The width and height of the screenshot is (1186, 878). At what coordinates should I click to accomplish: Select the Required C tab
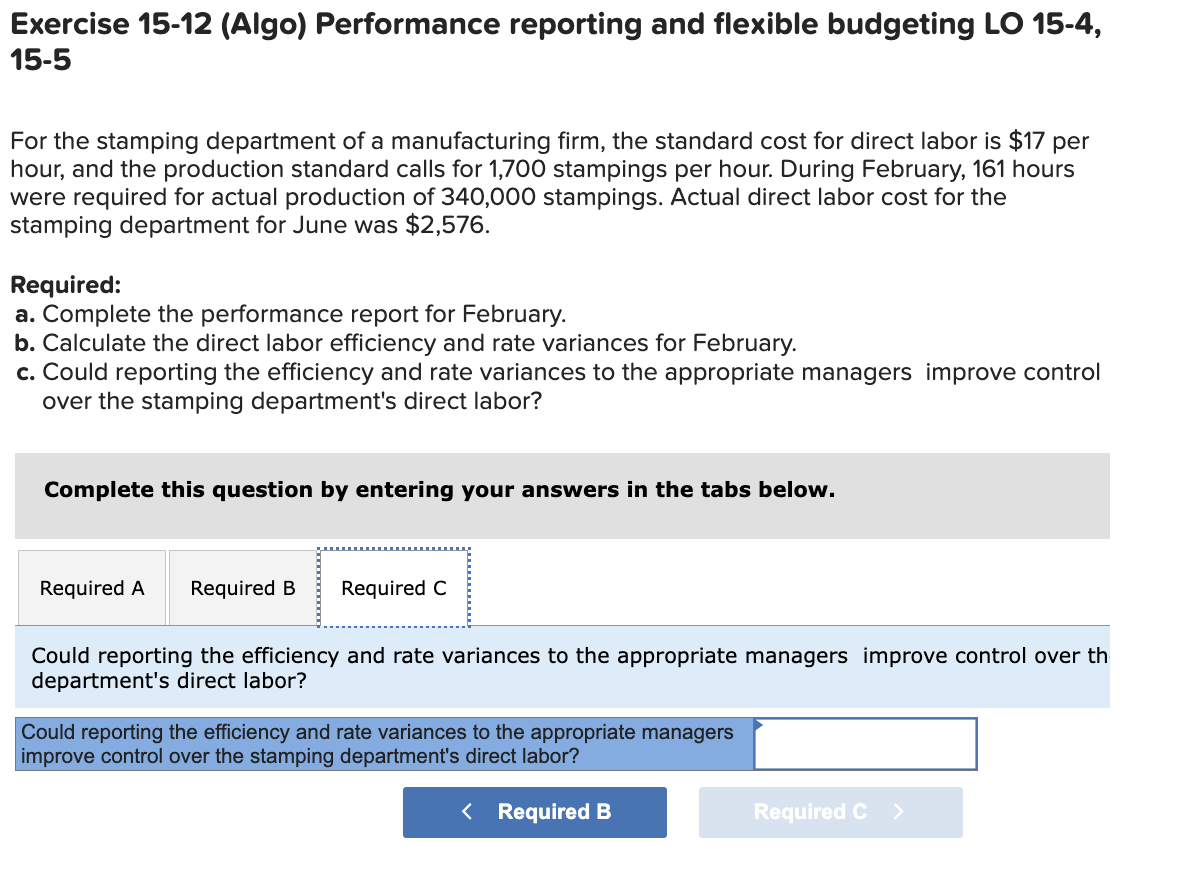pos(393,588)
